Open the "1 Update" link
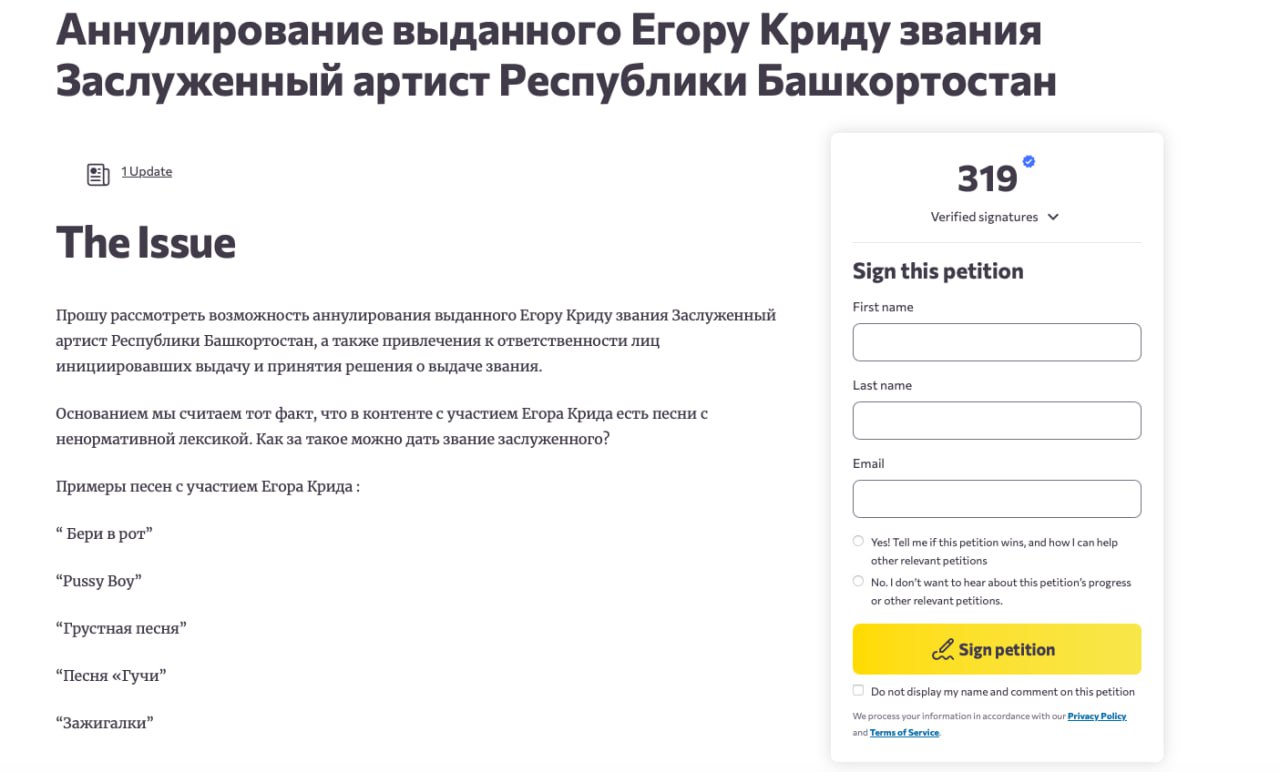This screenshot has height=772, width=1280. pos(147,172)
